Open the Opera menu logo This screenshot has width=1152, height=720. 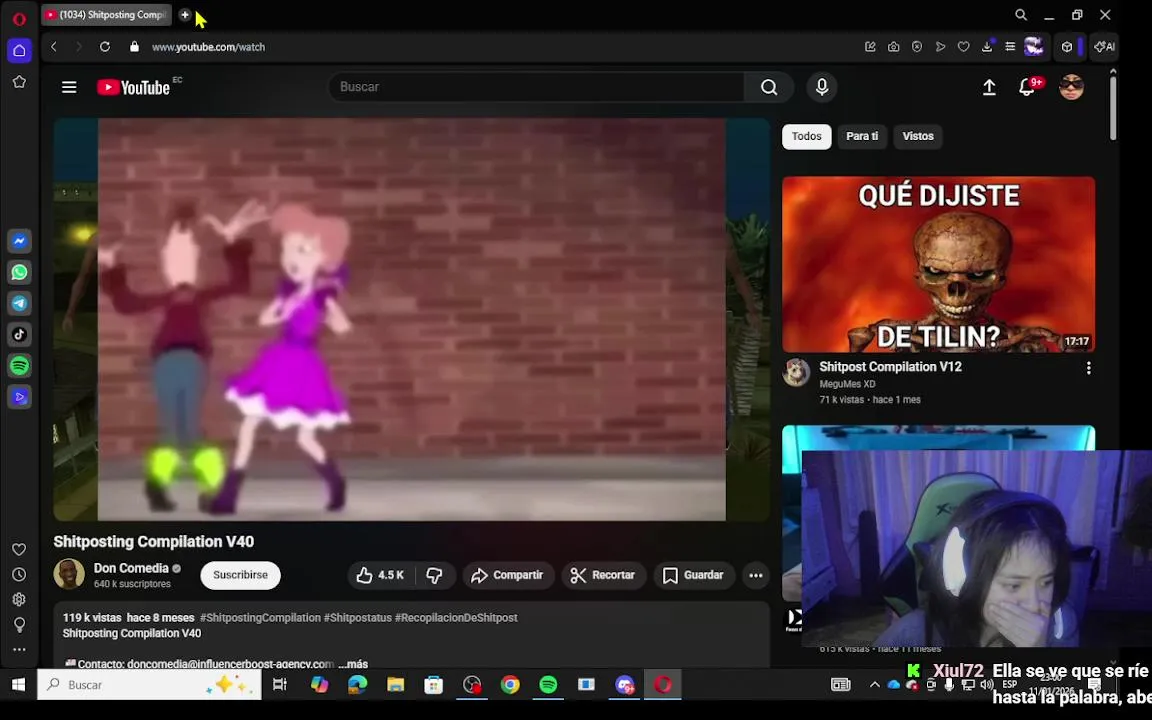coord(19,19)
